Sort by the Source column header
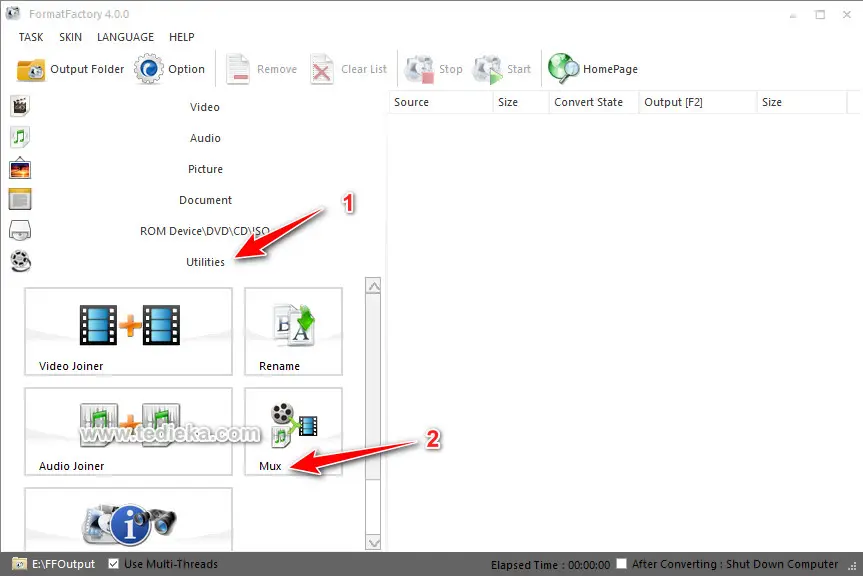The width and height of the screenshot is (863, 576). click(440, 102)
